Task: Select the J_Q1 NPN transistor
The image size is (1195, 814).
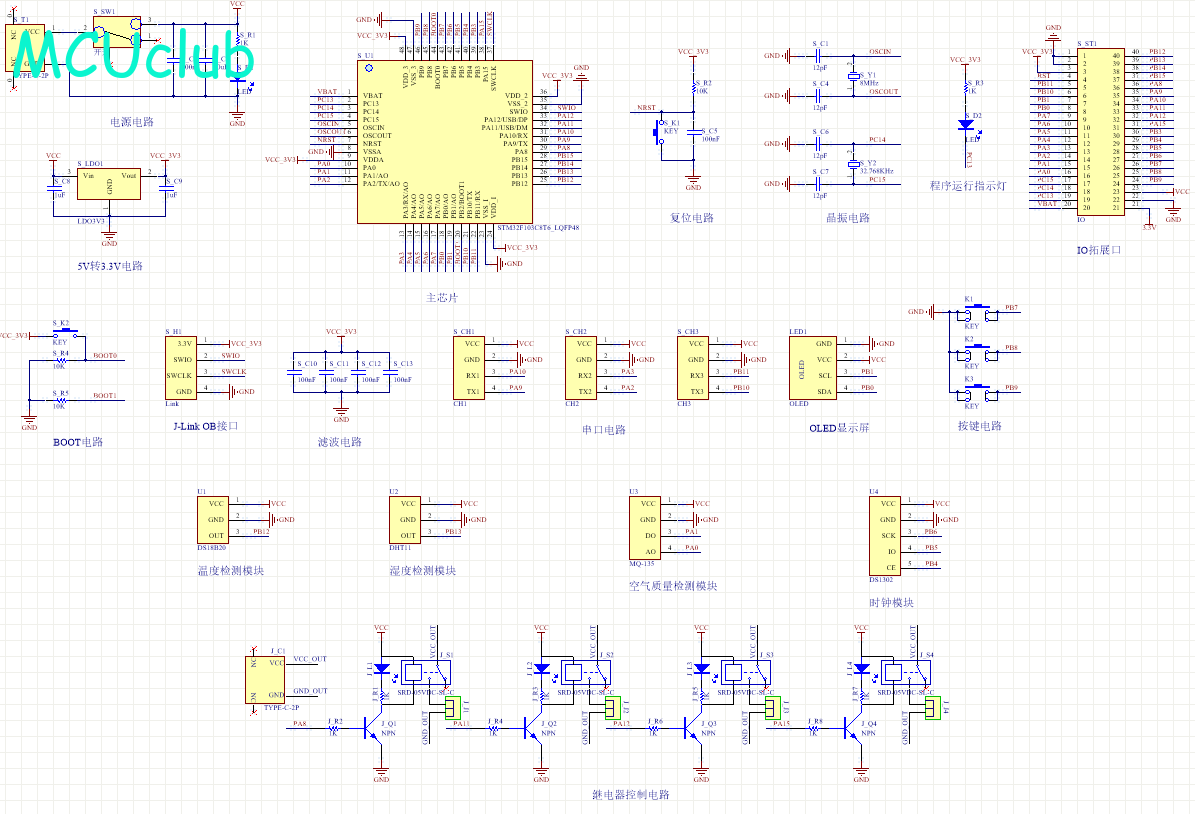Action: (373, 729)
